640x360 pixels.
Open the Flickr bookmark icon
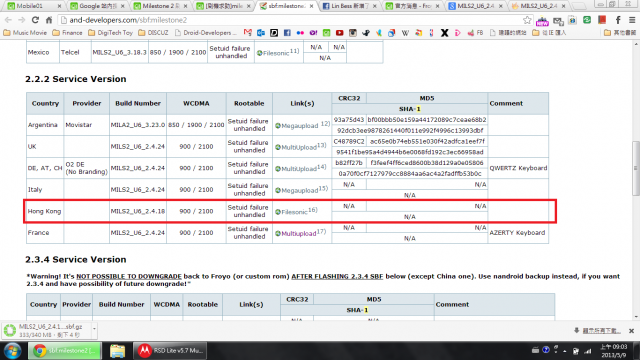pyautogui.click(x=300, y=33)
